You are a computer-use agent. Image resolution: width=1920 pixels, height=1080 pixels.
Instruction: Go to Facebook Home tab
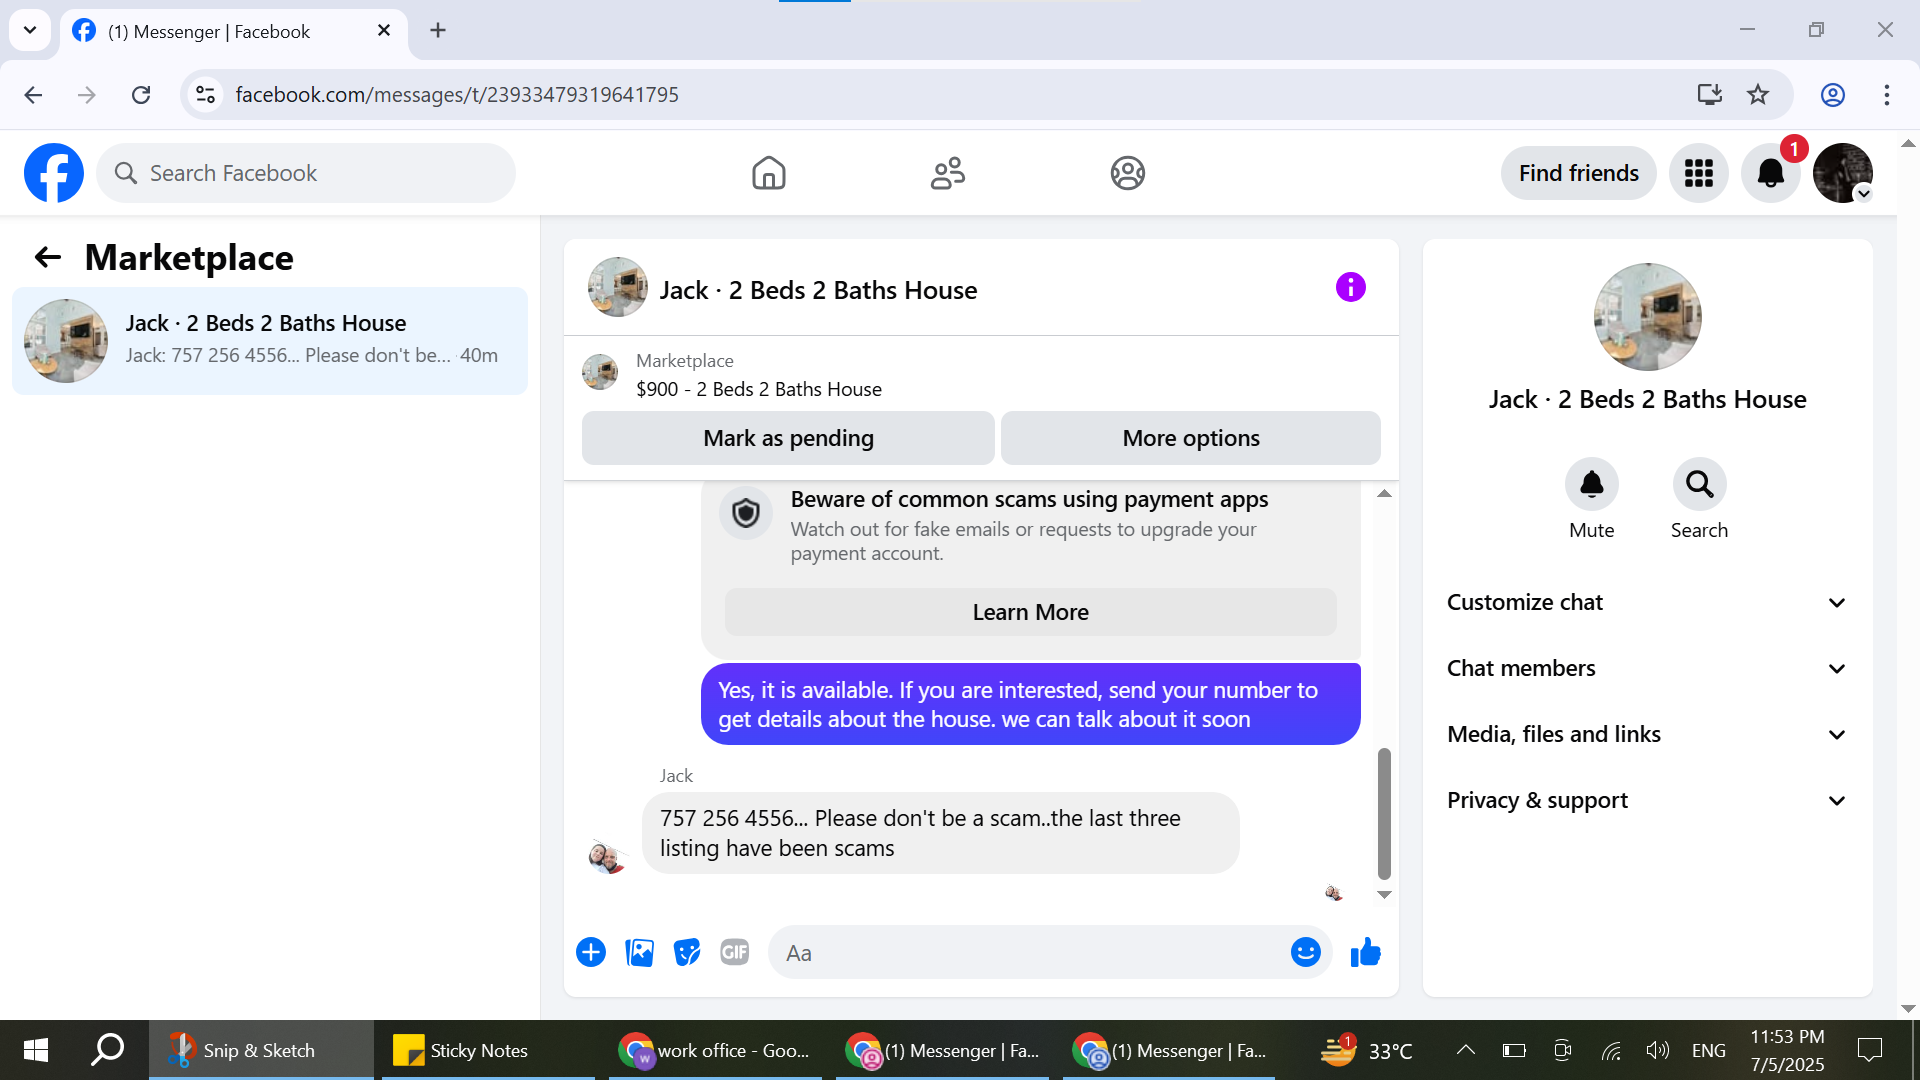coord(768,173)
